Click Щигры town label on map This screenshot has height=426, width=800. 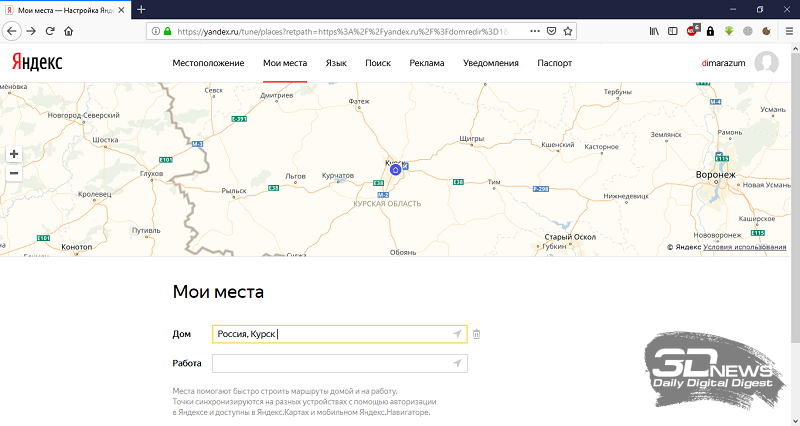[x=471, y=138]
